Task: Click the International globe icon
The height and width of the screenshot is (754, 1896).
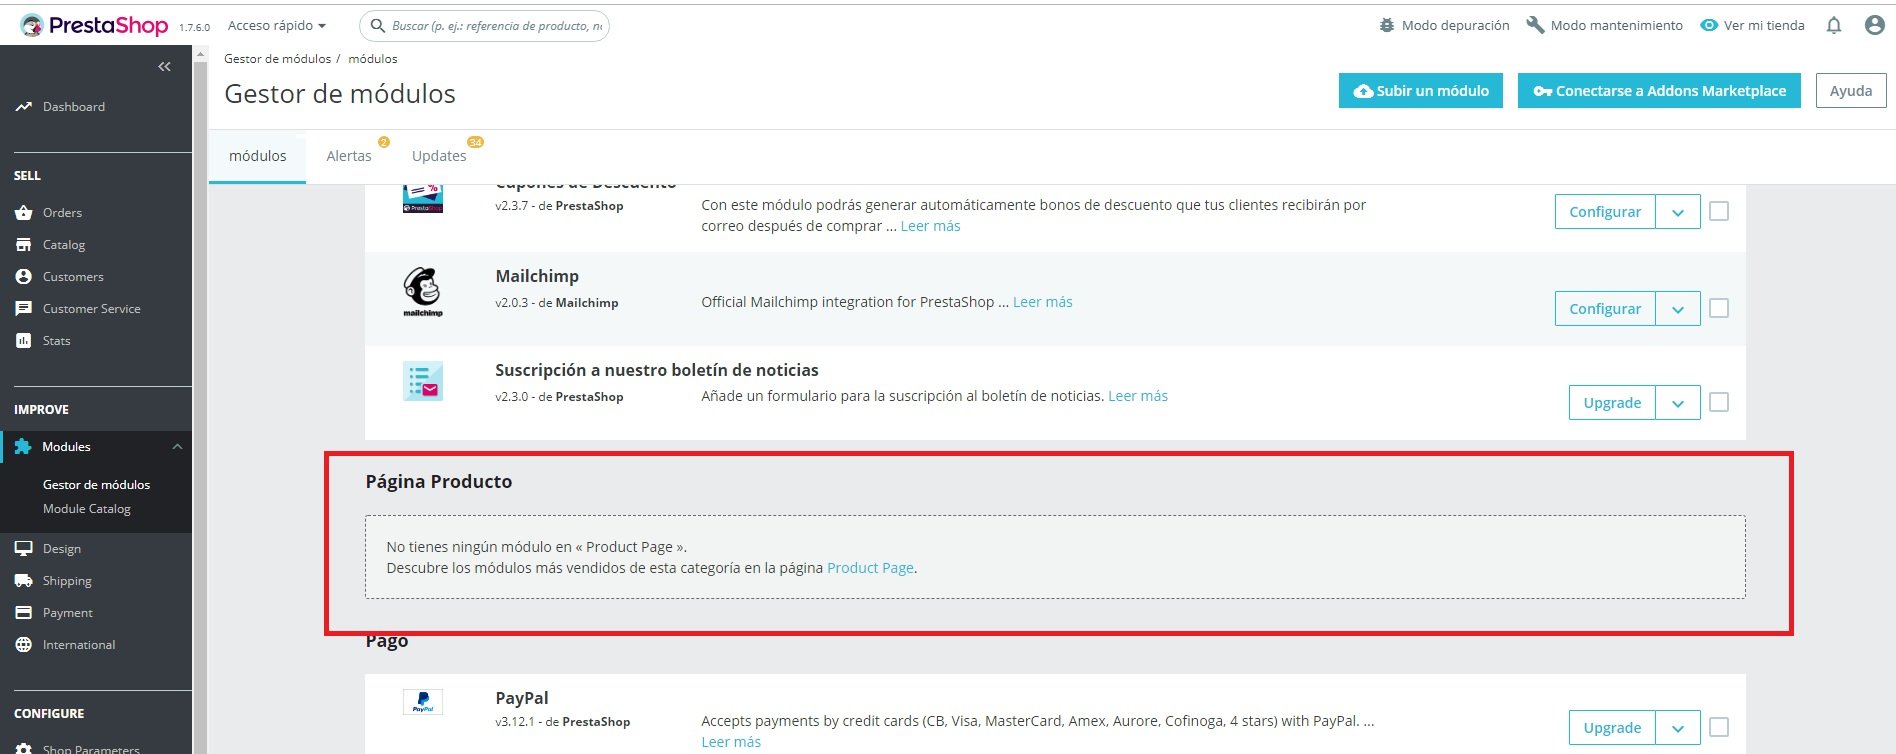Action: tap(24, 645)
